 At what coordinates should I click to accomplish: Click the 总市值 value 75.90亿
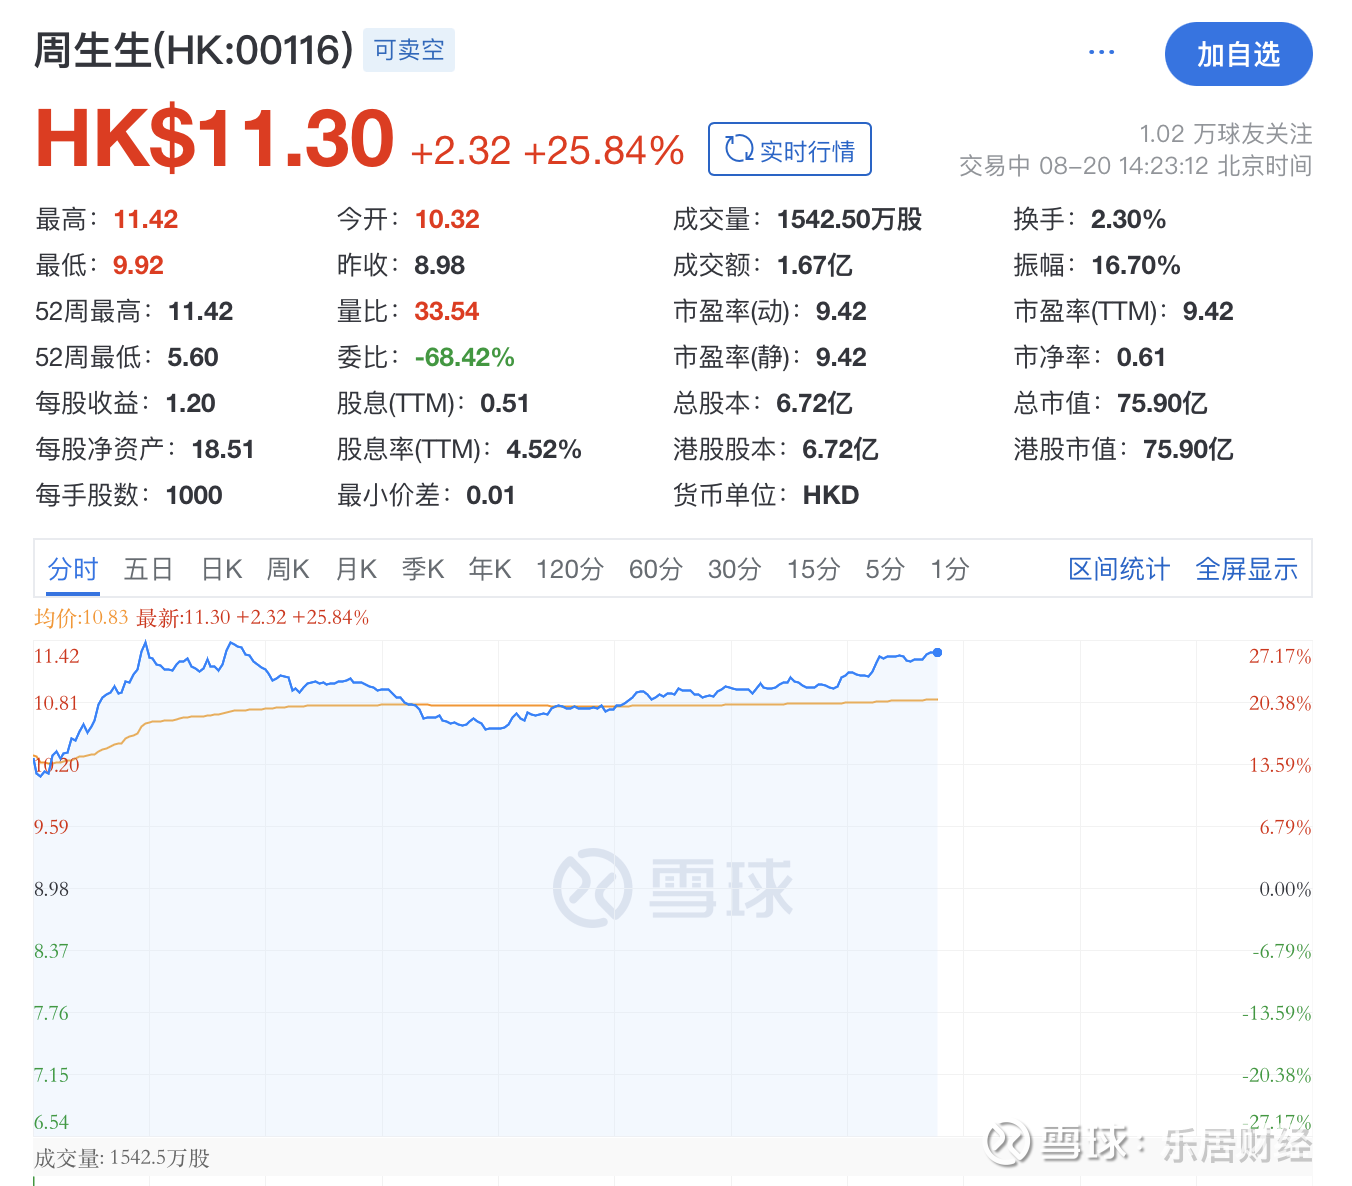(1162, 403)
